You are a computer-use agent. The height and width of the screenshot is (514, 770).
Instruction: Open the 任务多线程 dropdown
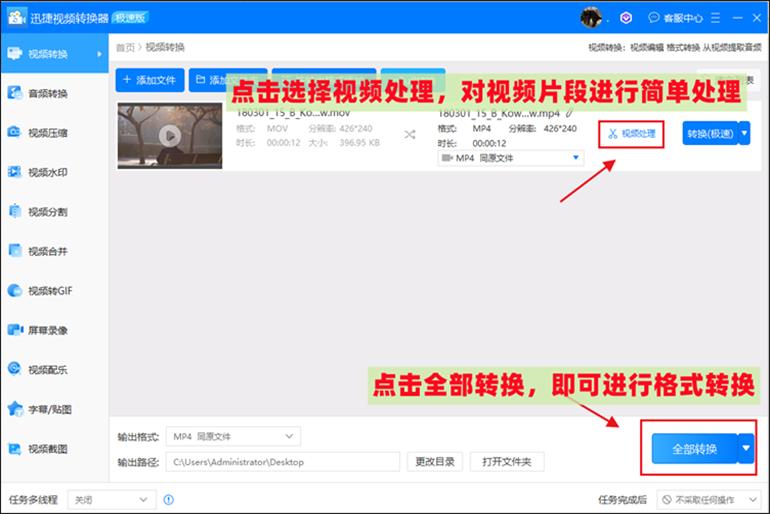[111, 500]
